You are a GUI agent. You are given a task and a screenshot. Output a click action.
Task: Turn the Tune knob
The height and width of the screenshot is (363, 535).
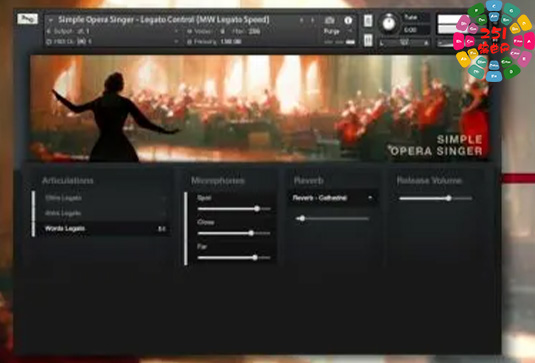coord(388,23)
